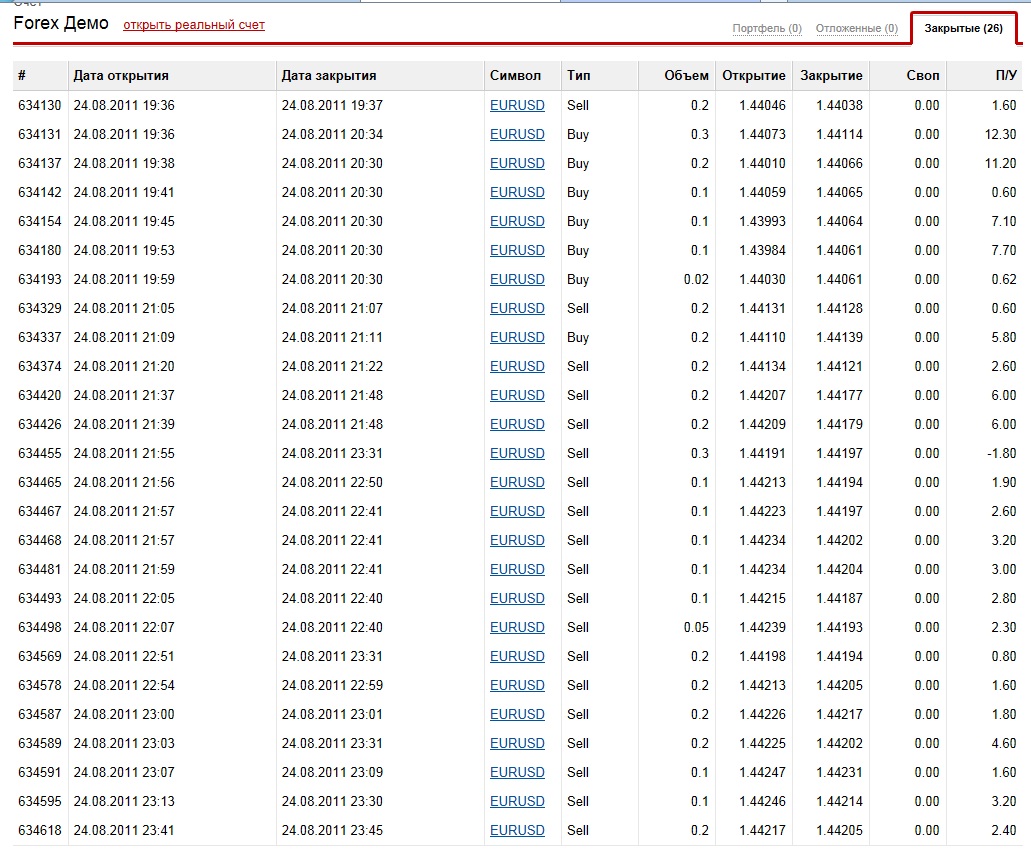Screen dimensions: 1031x857
Task: Open EURUSD link for order 634337
Action: tap(517, 337)
